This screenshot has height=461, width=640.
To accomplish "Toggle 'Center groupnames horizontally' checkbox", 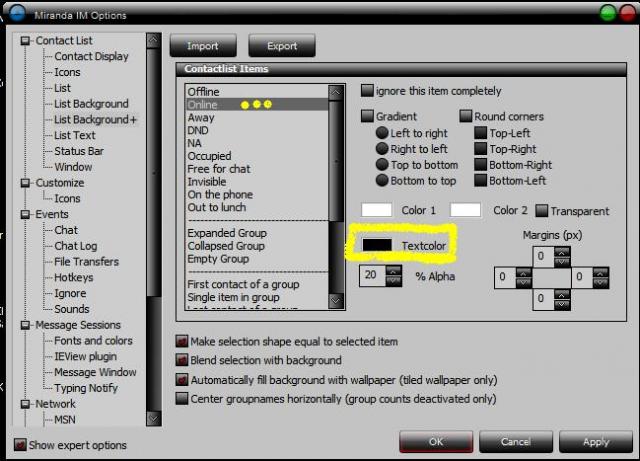I will [x=182, y=398].
